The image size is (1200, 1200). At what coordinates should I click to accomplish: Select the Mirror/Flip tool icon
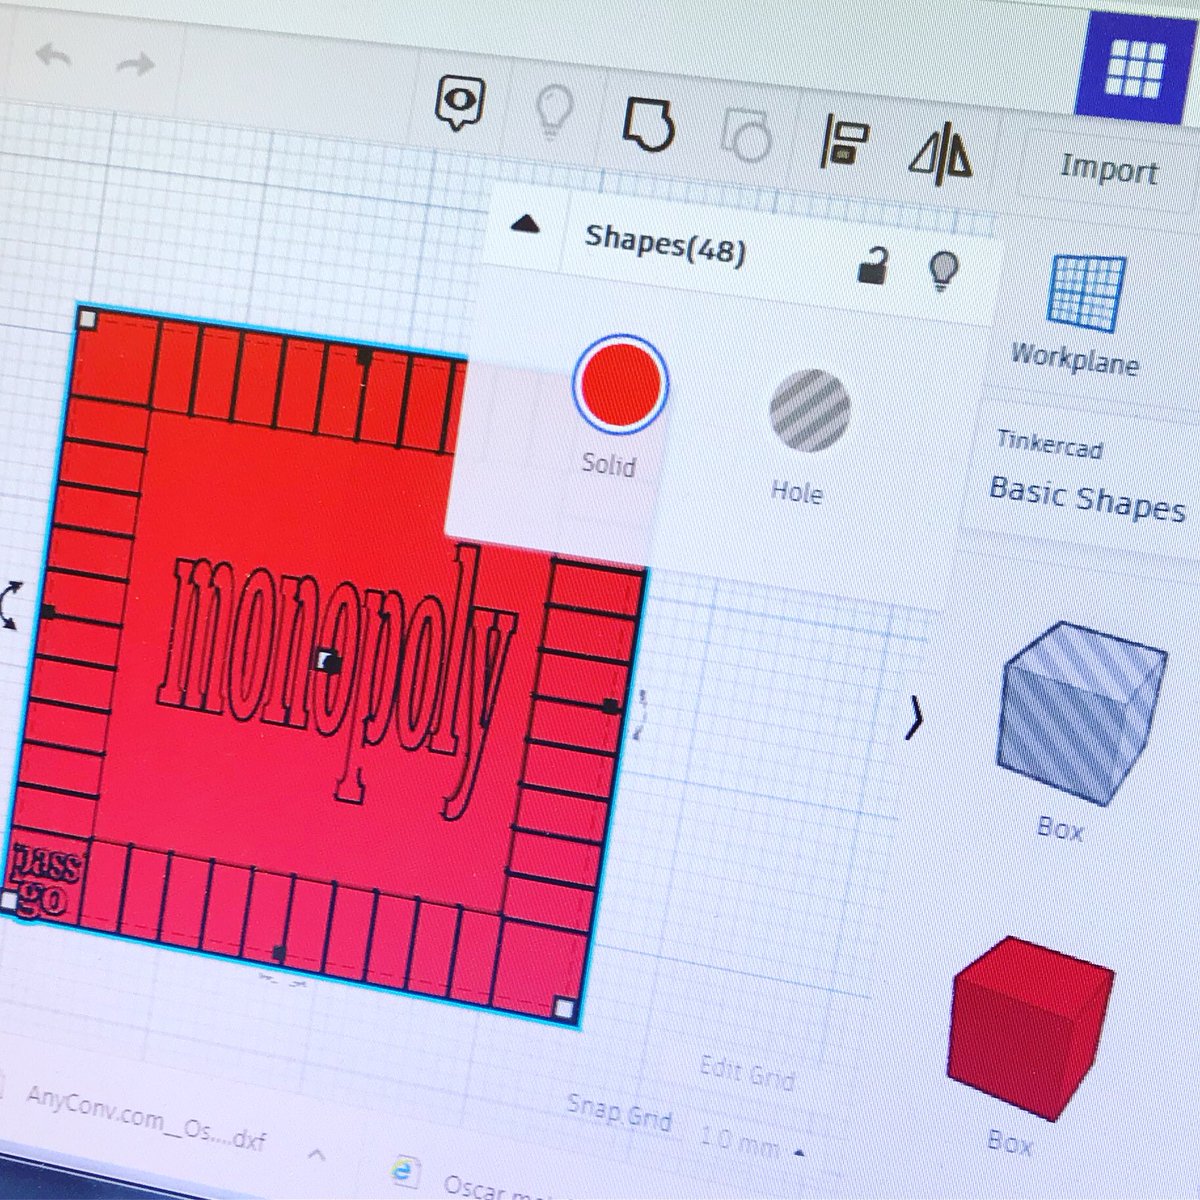[941, 156]
